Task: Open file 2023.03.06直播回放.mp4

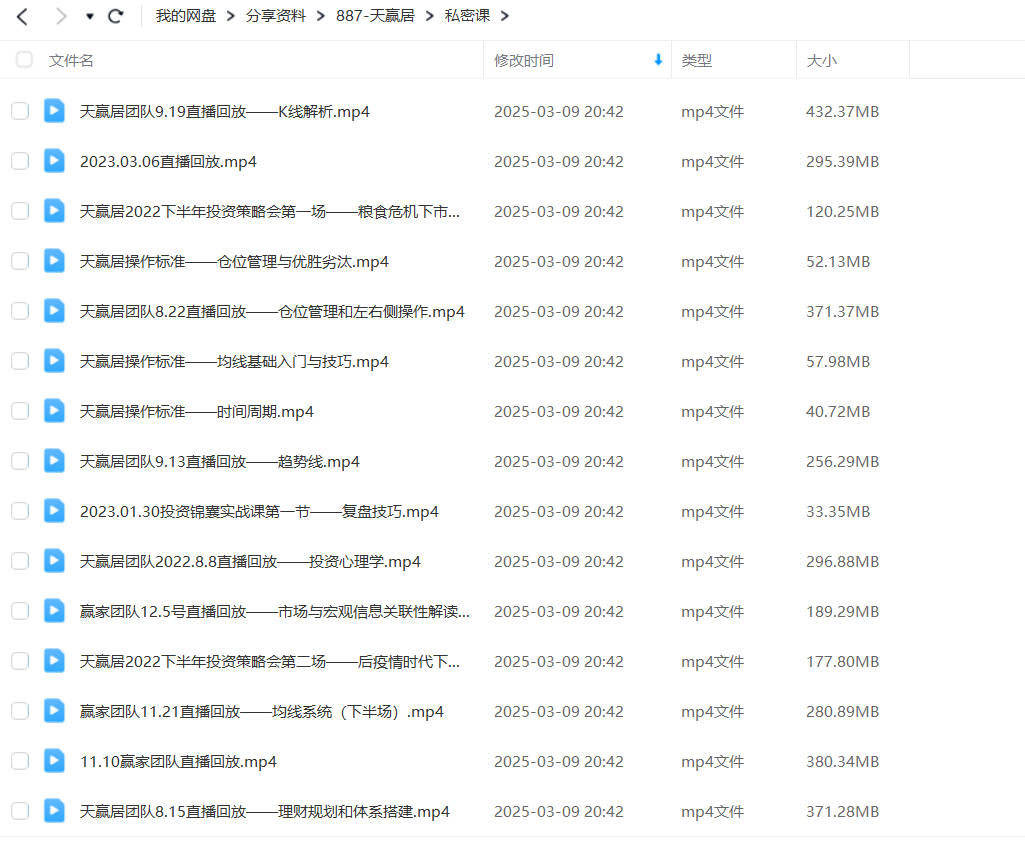Action: click(168, 162)
